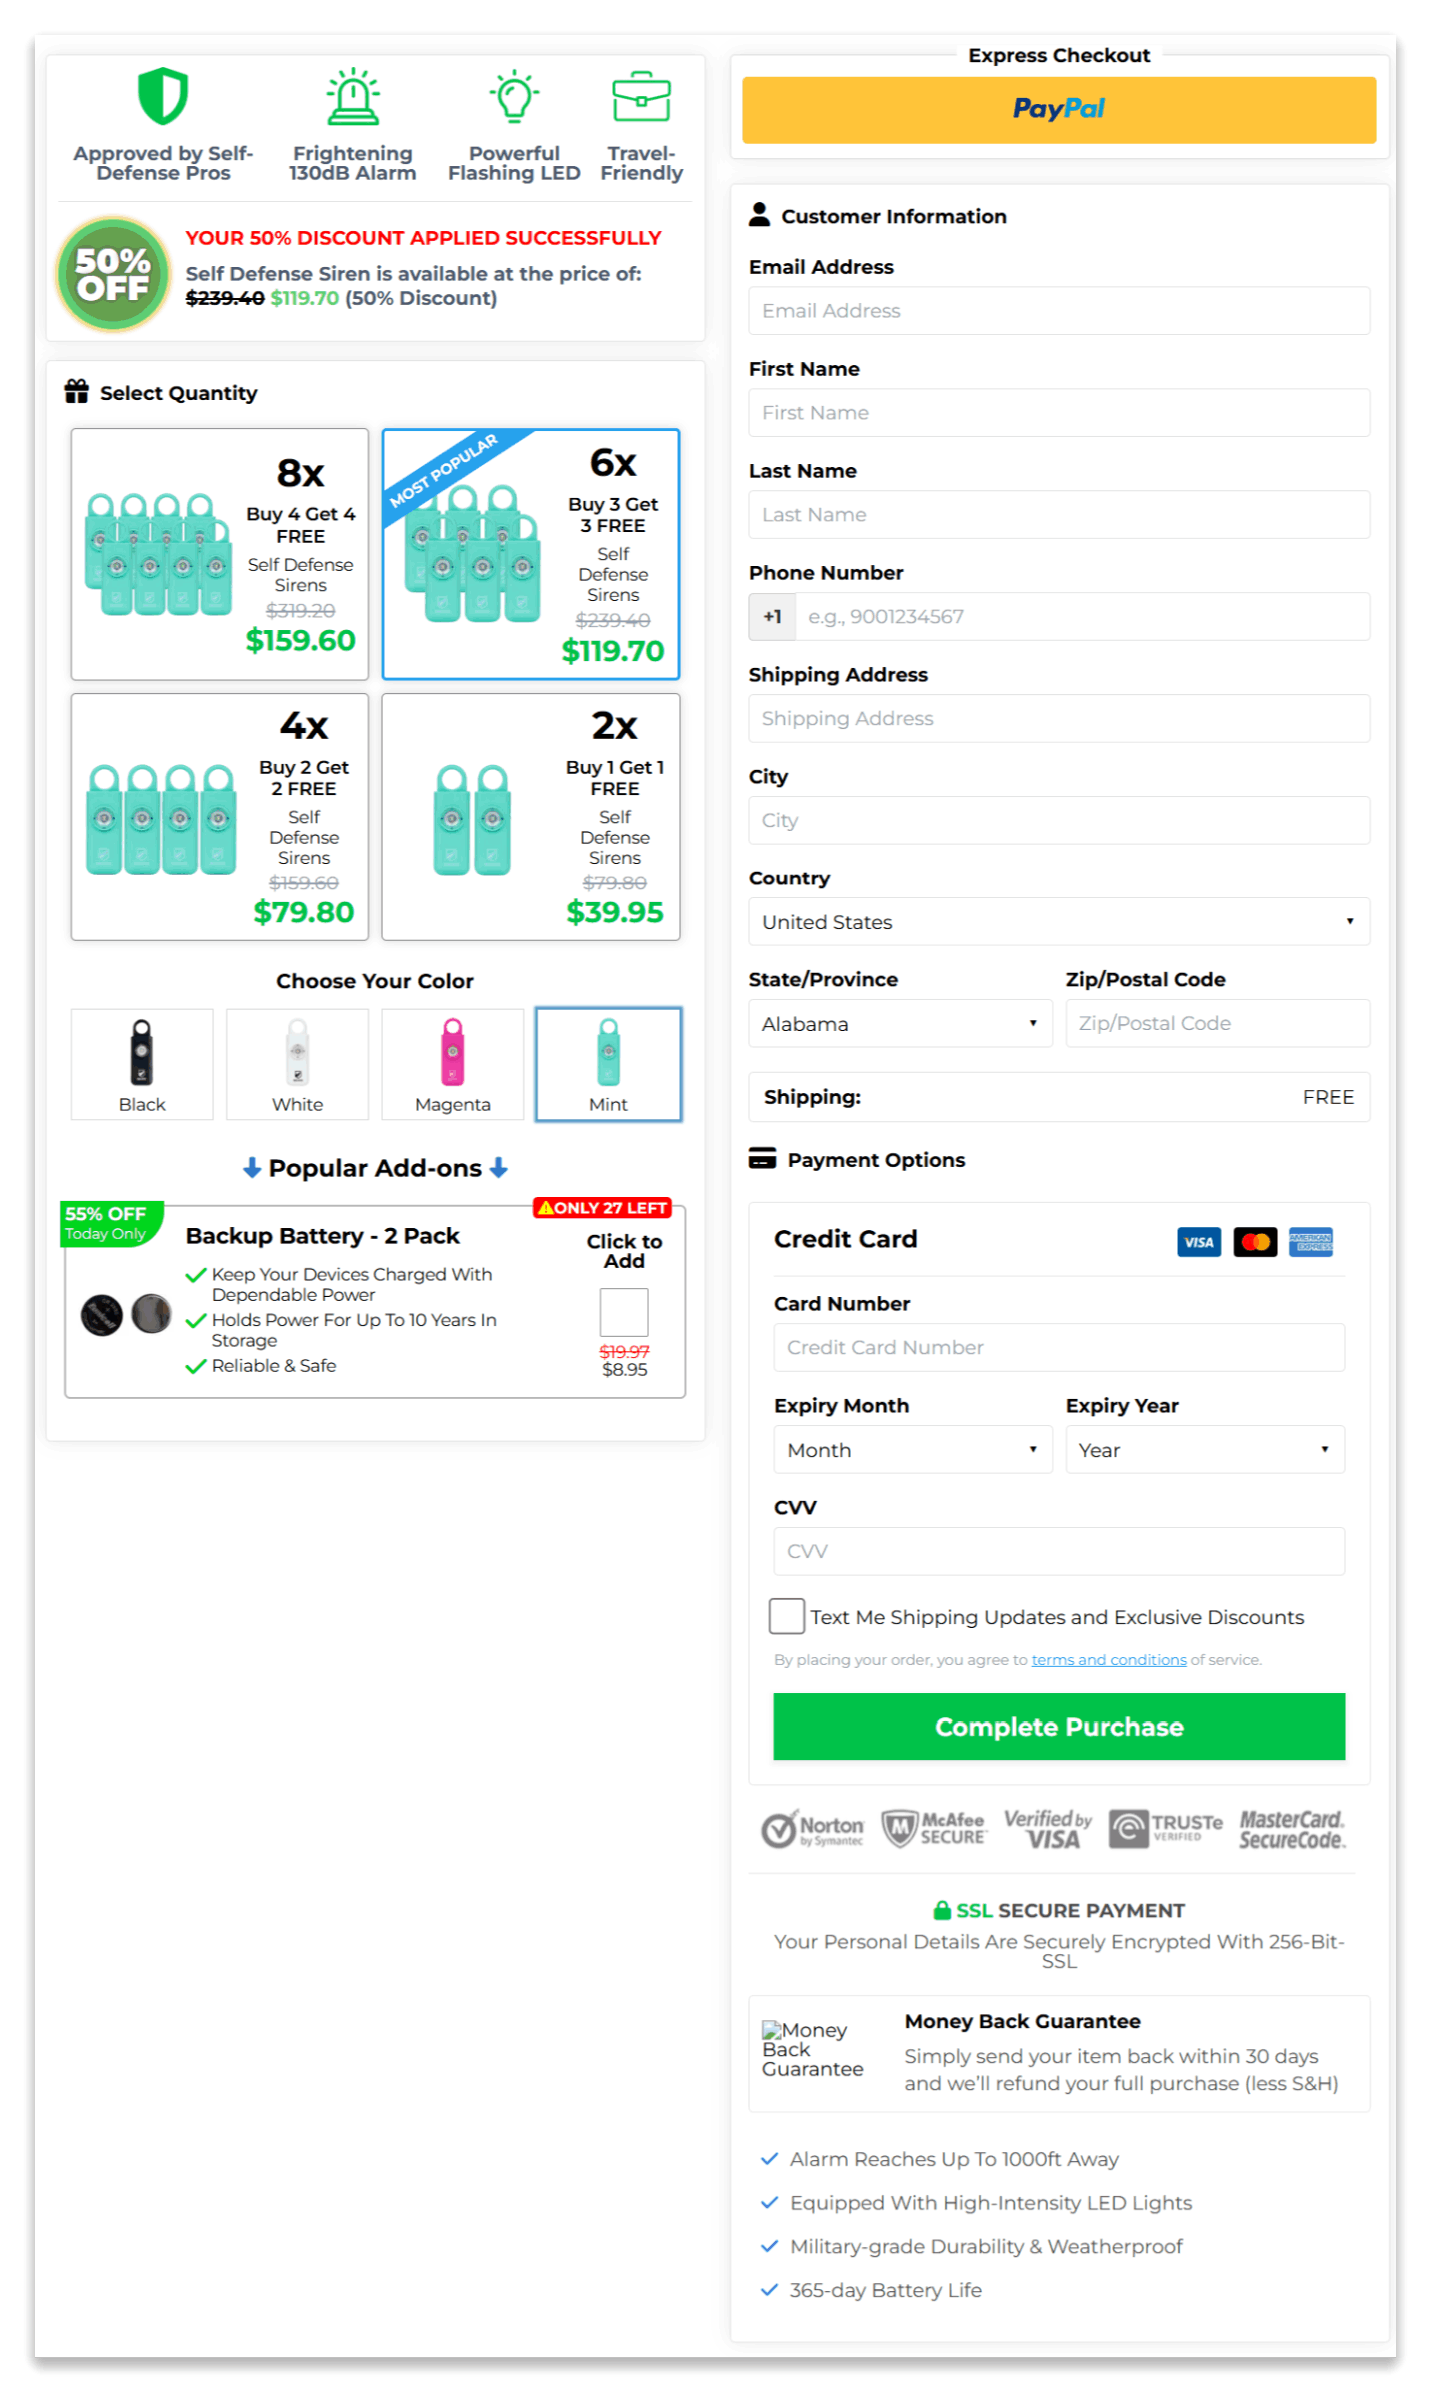Click the green shield approval icon

162,96
